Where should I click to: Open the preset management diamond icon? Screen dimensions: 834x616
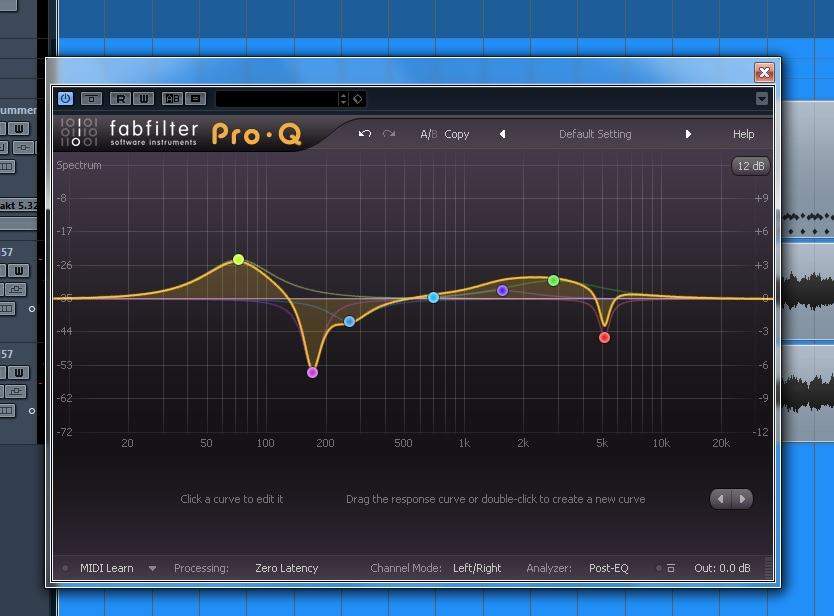[x=357, y=99]
